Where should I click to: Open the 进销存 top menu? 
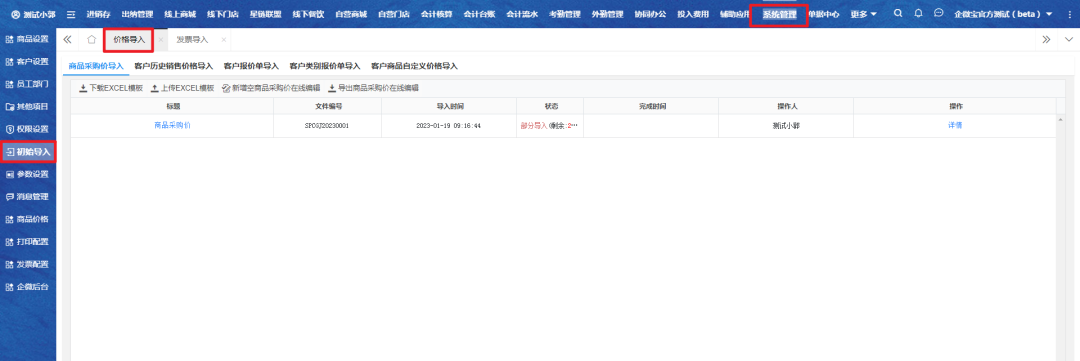pyautogui.click(x=98, y=14)
